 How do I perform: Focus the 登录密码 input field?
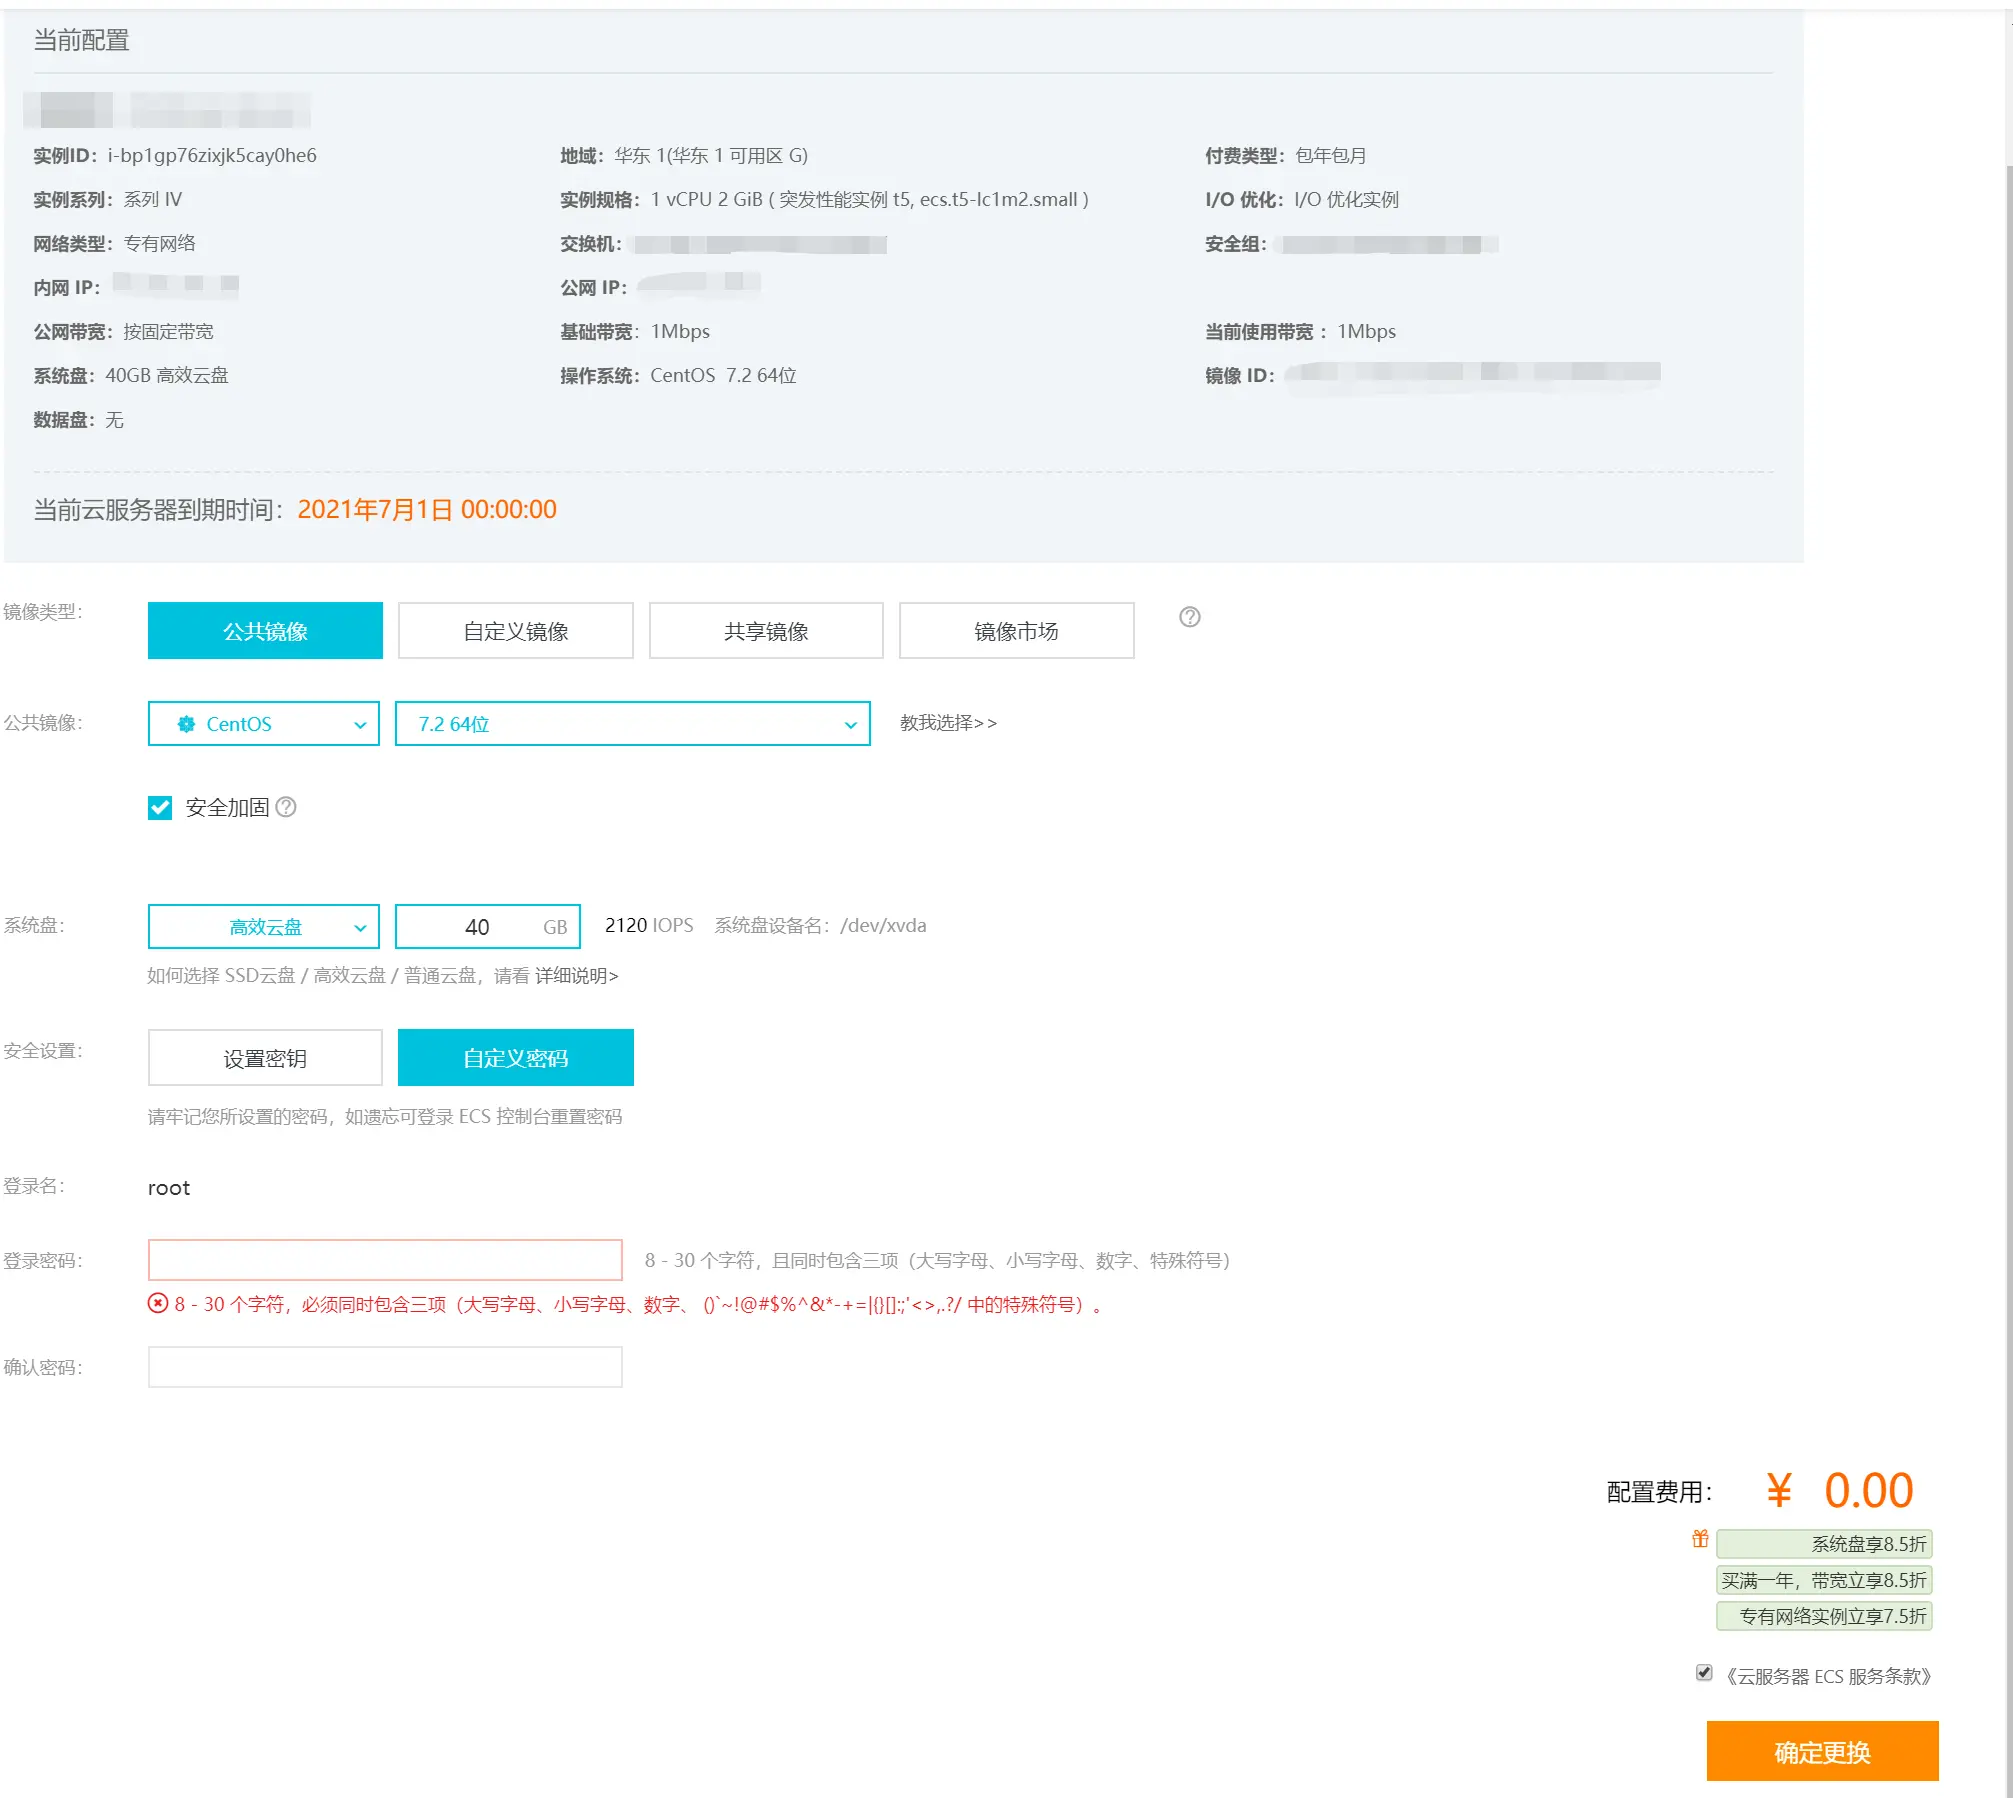pyautogui.click(x=385, y=1260)
